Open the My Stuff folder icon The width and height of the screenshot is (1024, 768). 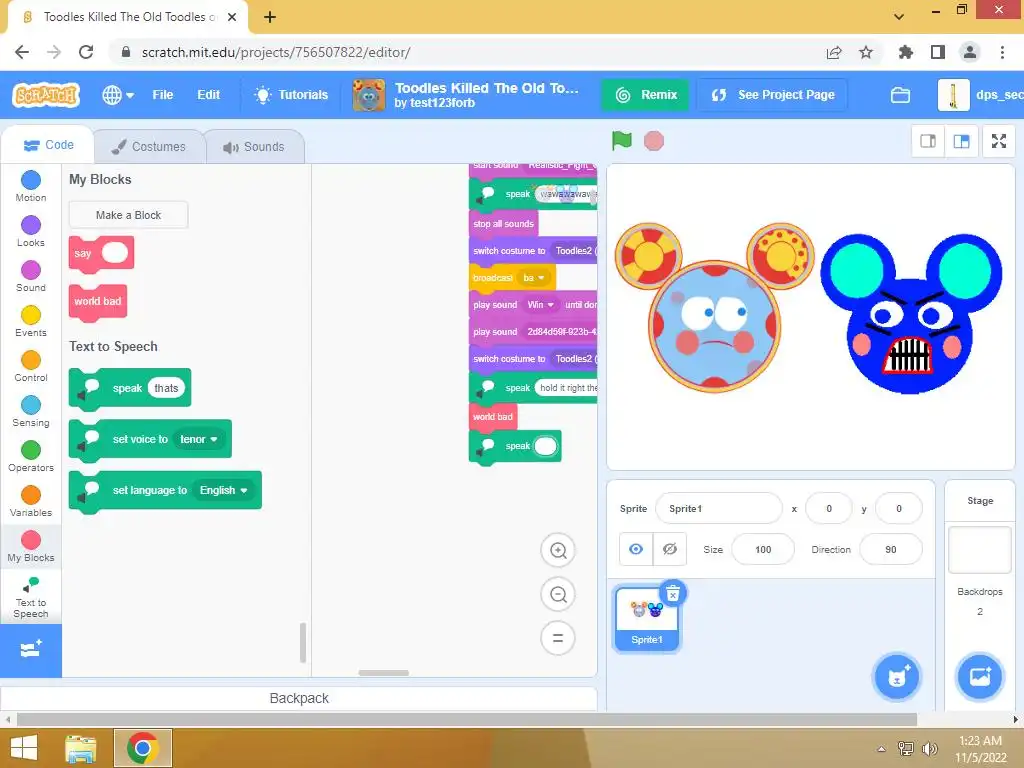[x=900, y=95]
